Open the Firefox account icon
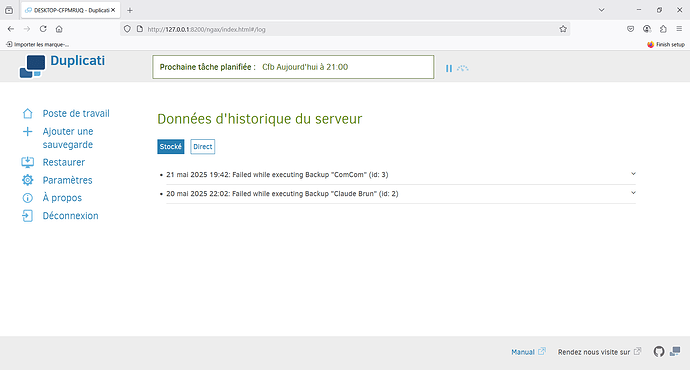Screen dimensions: 690x370 click(647, 29)
